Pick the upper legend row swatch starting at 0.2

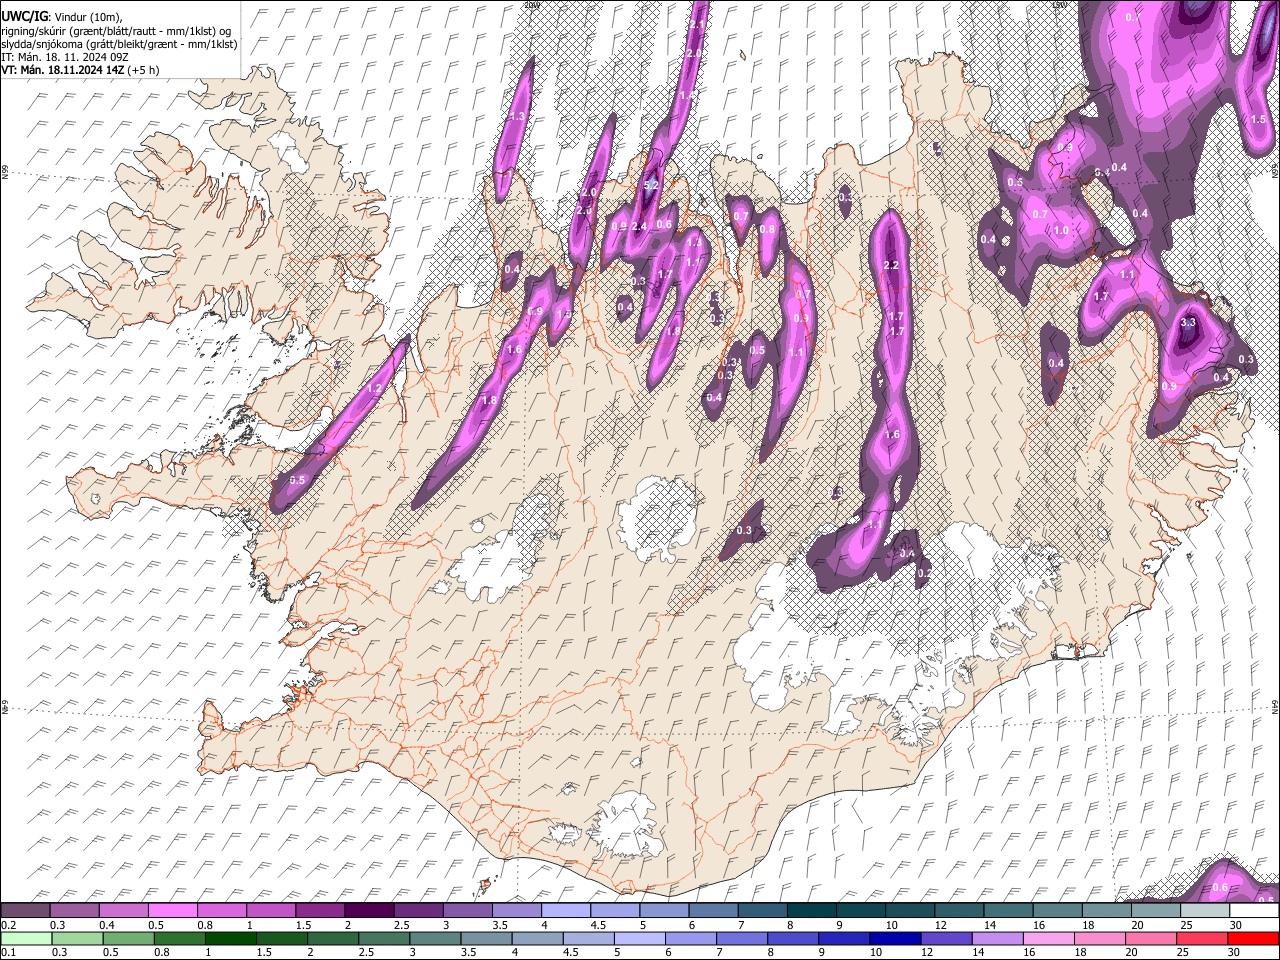click(x=25, y=910)
